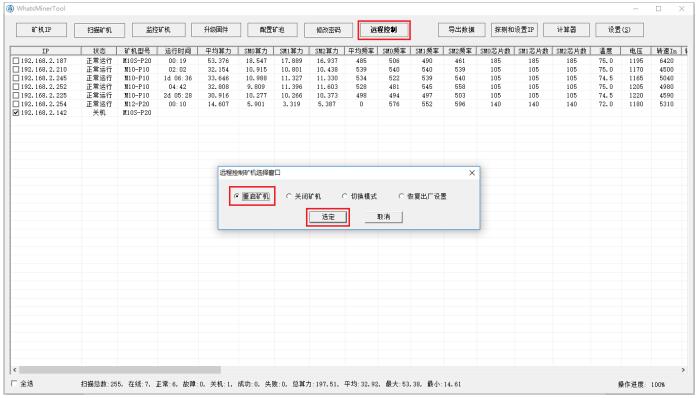Open the 计算器 calculator

pos(567,30)
